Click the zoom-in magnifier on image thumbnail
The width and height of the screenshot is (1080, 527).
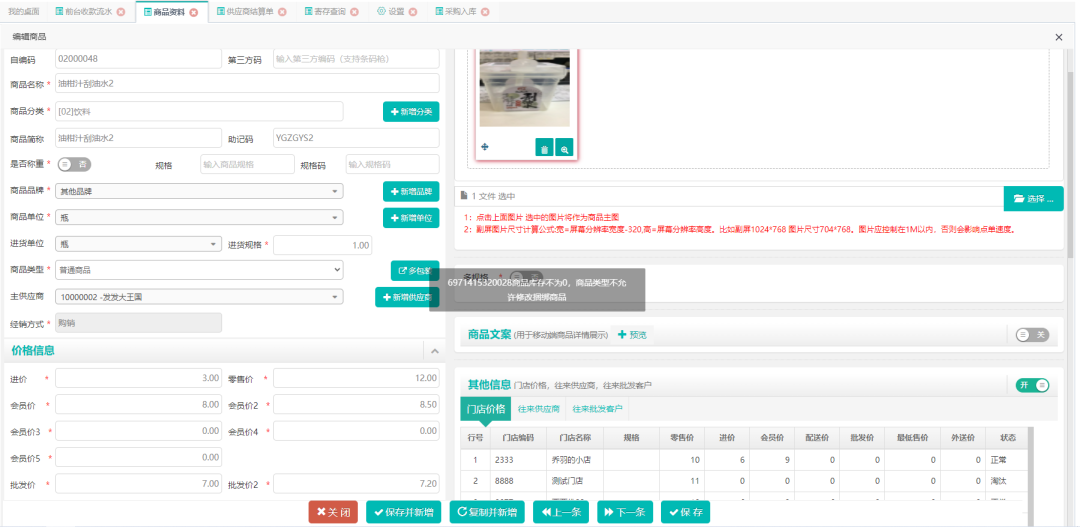pos(564,149)
